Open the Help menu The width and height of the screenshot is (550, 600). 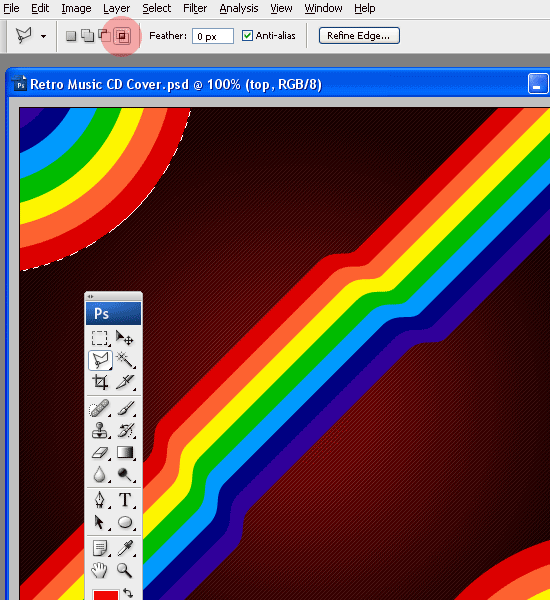point(364,8)
